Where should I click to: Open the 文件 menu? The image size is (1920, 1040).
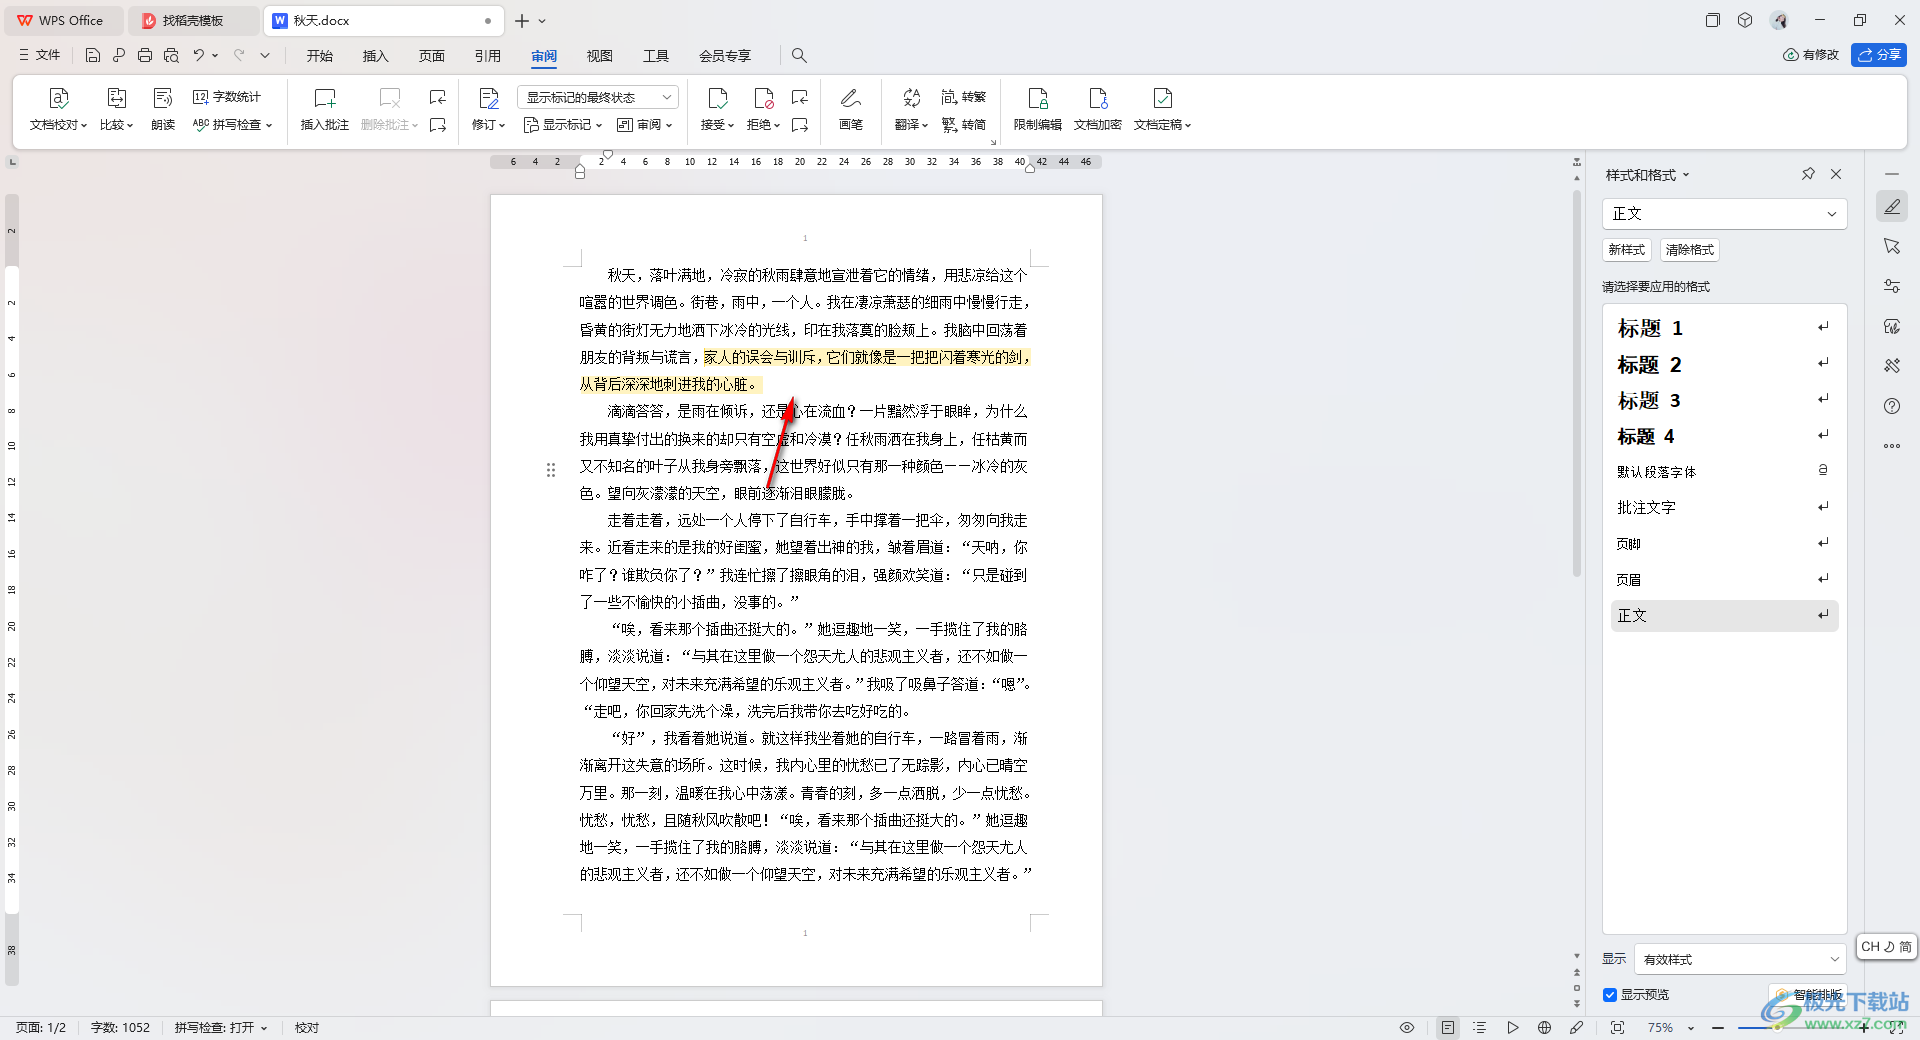tap(40, 55)
